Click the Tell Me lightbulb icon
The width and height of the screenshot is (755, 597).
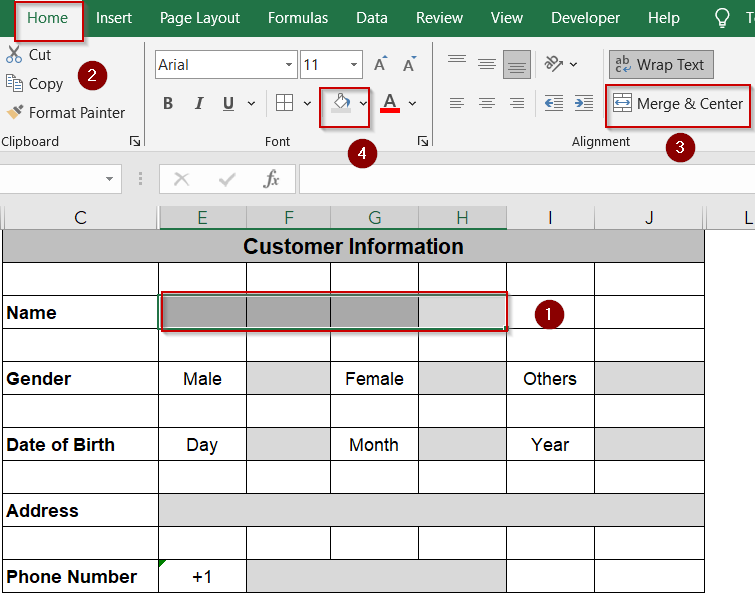pos(722,18)
